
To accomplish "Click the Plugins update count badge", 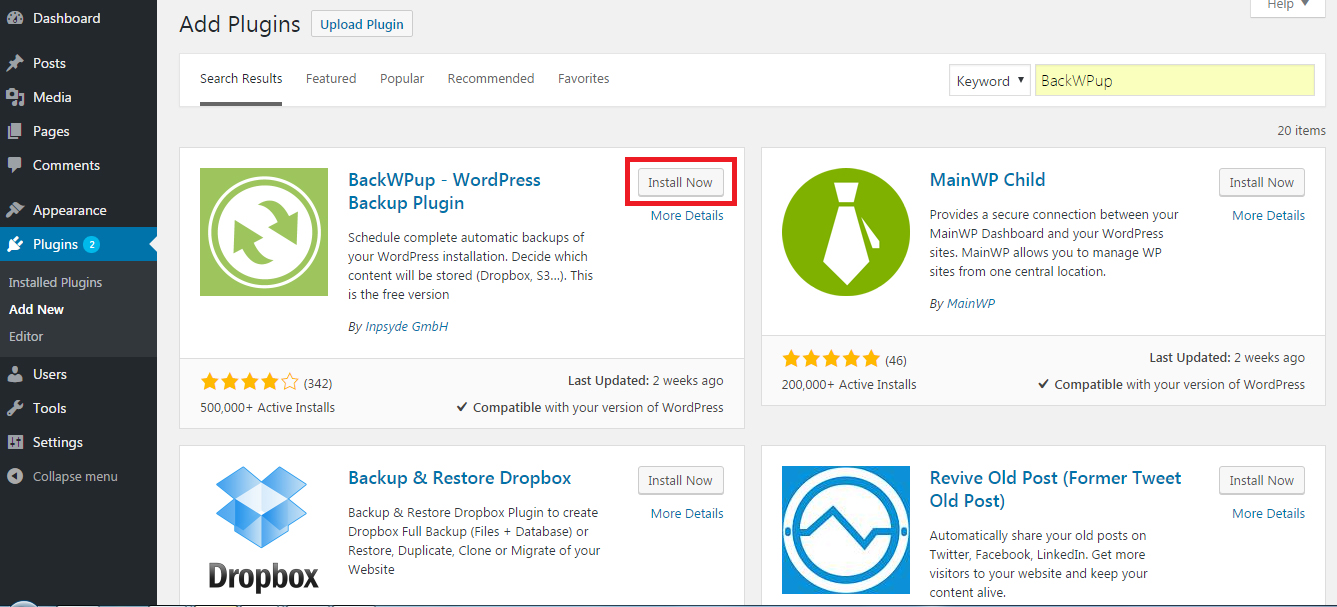I will pos(91,244).
